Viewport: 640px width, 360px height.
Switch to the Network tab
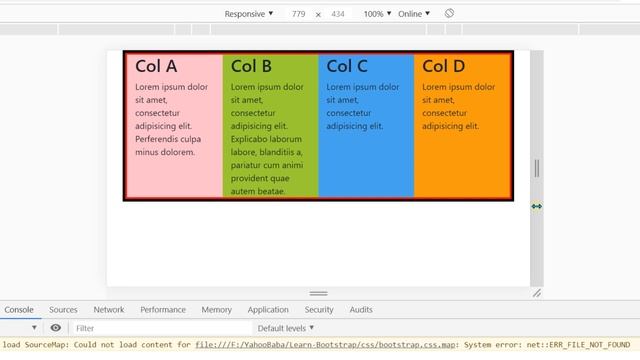[x=109, y=310]
